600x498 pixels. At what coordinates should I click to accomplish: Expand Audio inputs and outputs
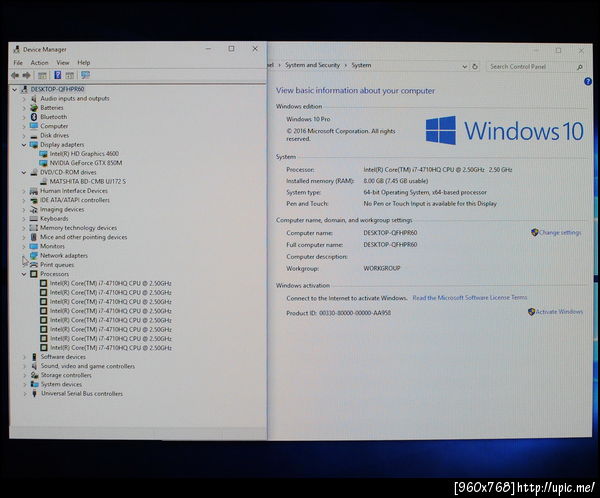(24, 99)
